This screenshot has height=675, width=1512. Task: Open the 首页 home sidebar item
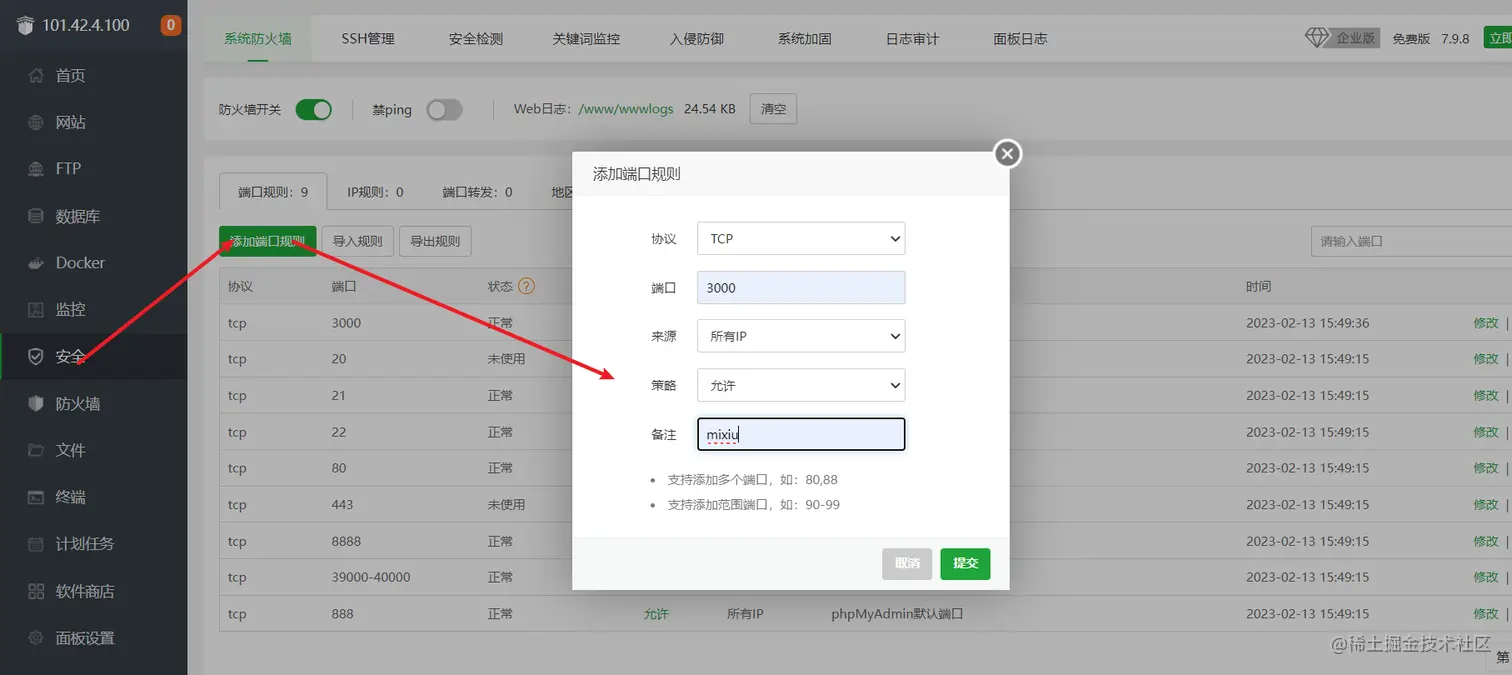coord(93,76)
